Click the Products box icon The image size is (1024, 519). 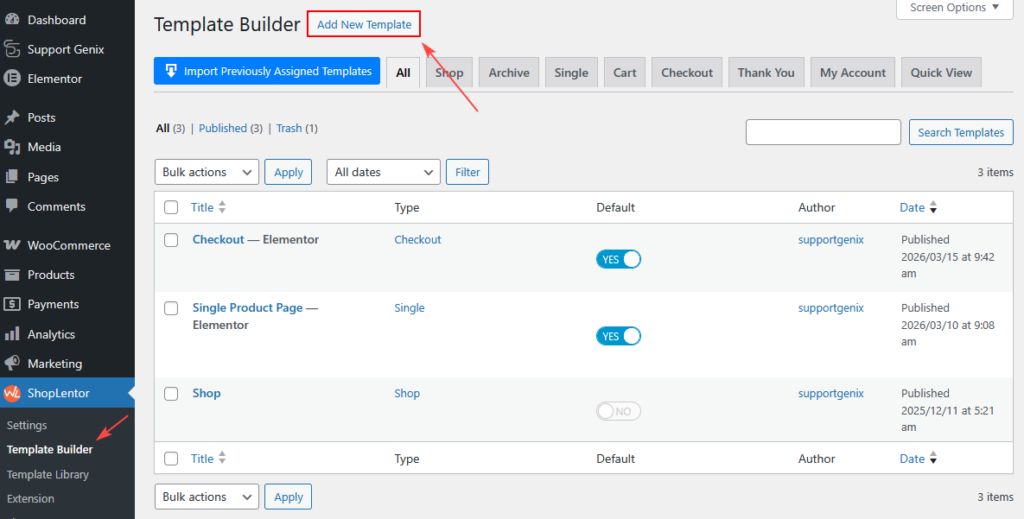coord(12,275)
